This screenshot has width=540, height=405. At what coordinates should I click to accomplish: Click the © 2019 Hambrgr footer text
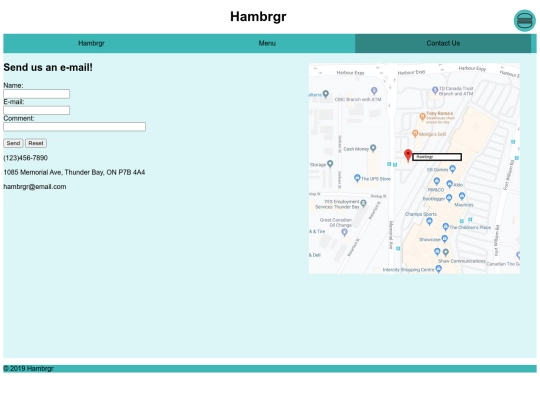coord(28,368)
